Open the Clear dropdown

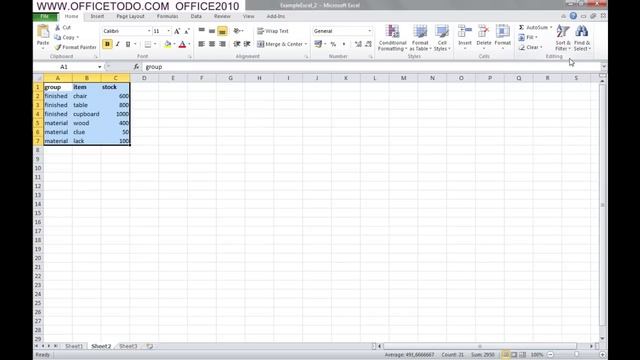tap(531, 47)
